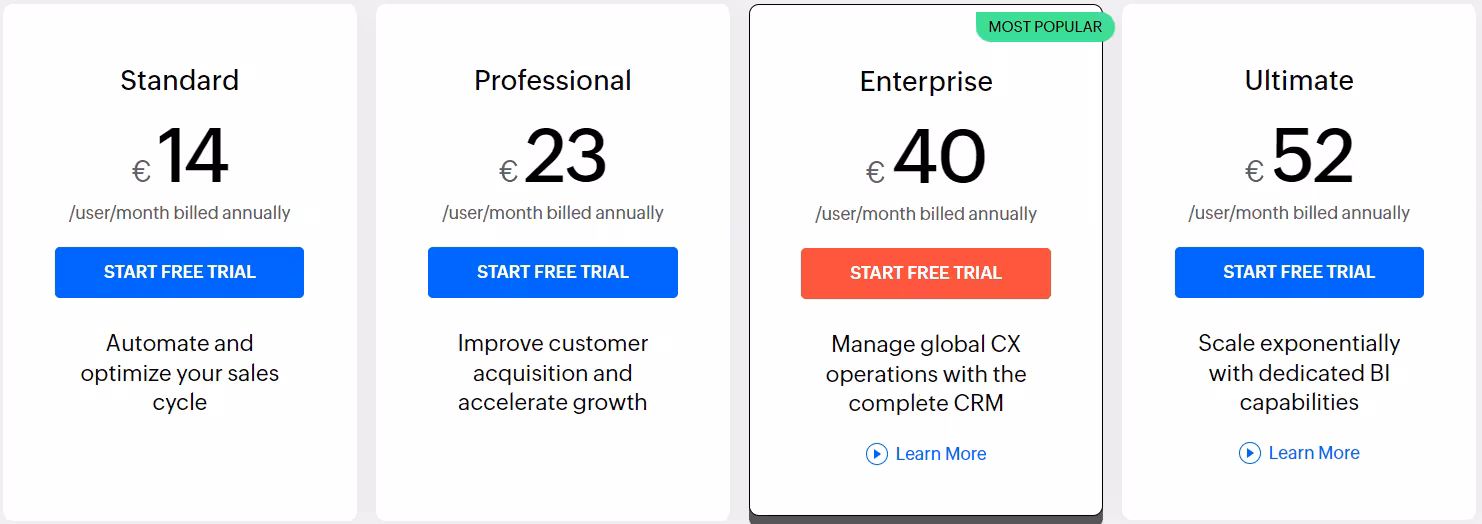Viewport: 1482px width, 524px height.
Task: Click the 'Automate and optimize your sales cycle' description
Action: click(180, 373)
